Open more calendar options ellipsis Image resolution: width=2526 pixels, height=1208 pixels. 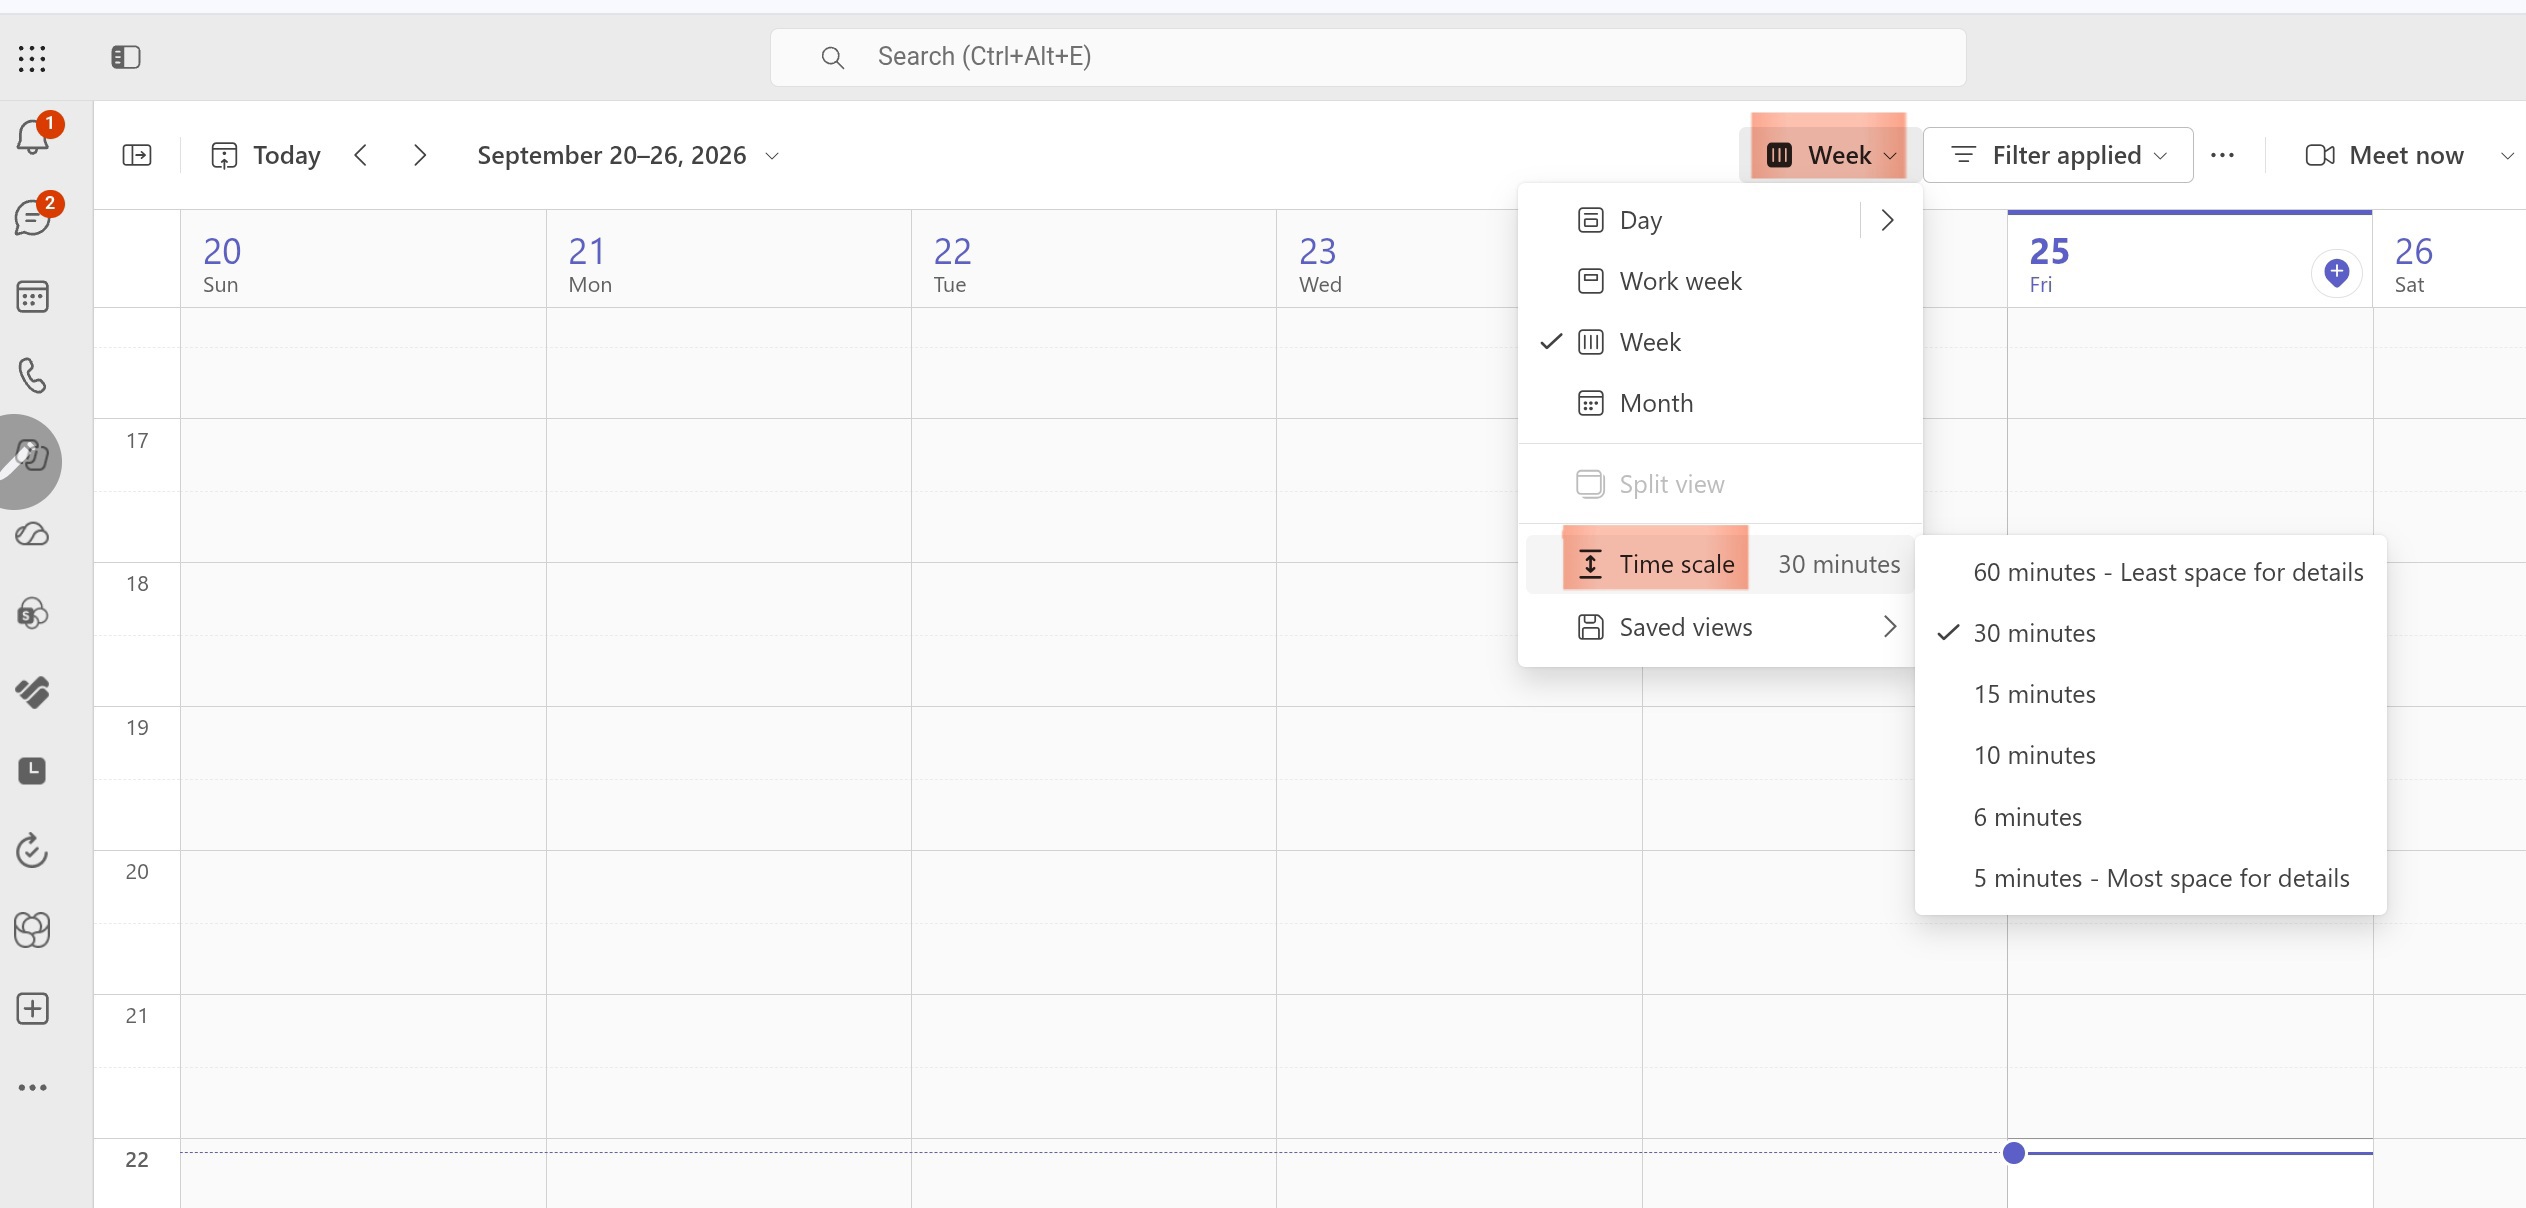(2223, 155)
